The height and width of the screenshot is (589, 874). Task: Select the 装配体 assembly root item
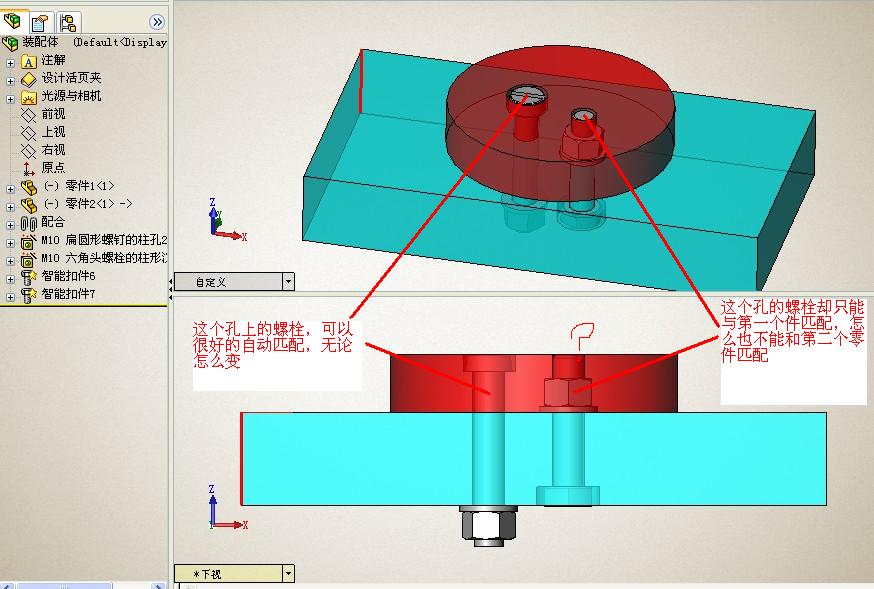click(x=42, y=43)
